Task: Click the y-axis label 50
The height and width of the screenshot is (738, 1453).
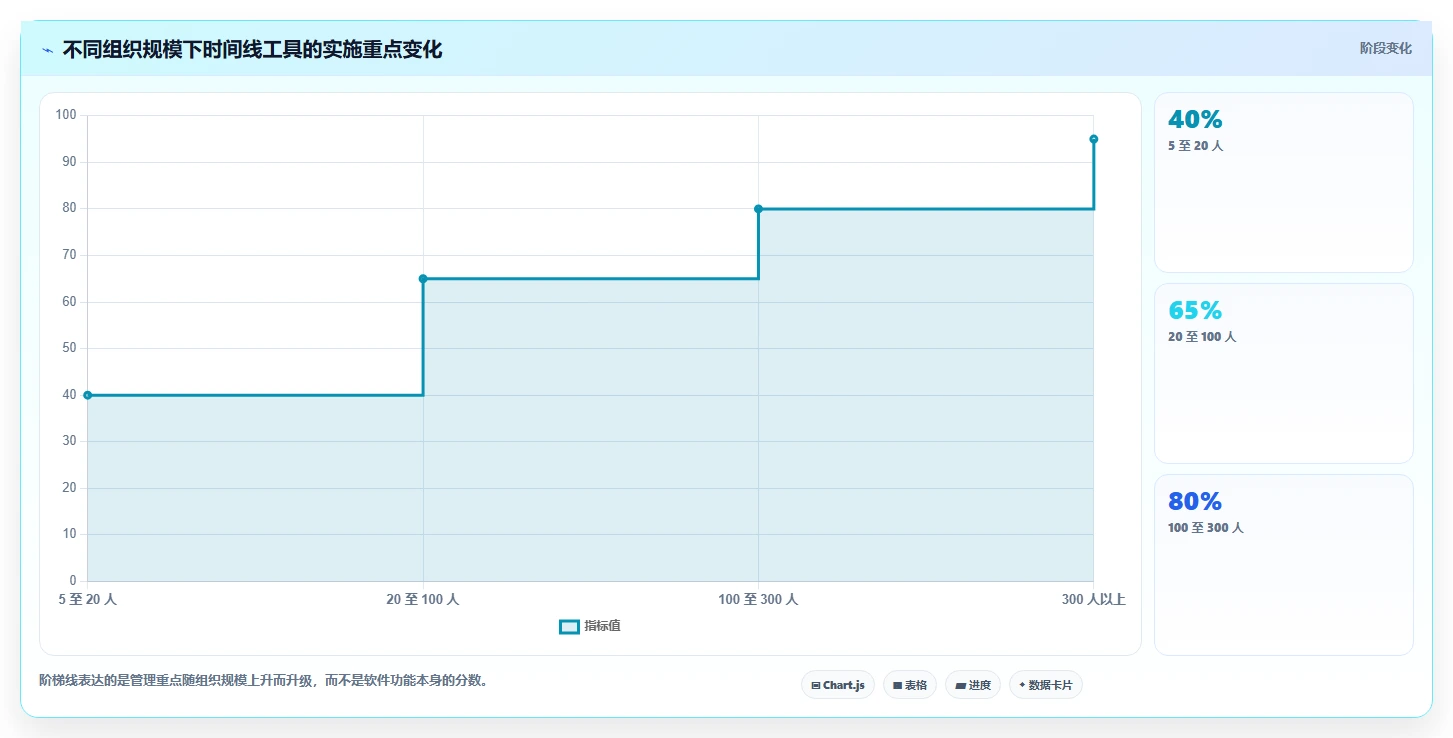Action: point(69,348)
